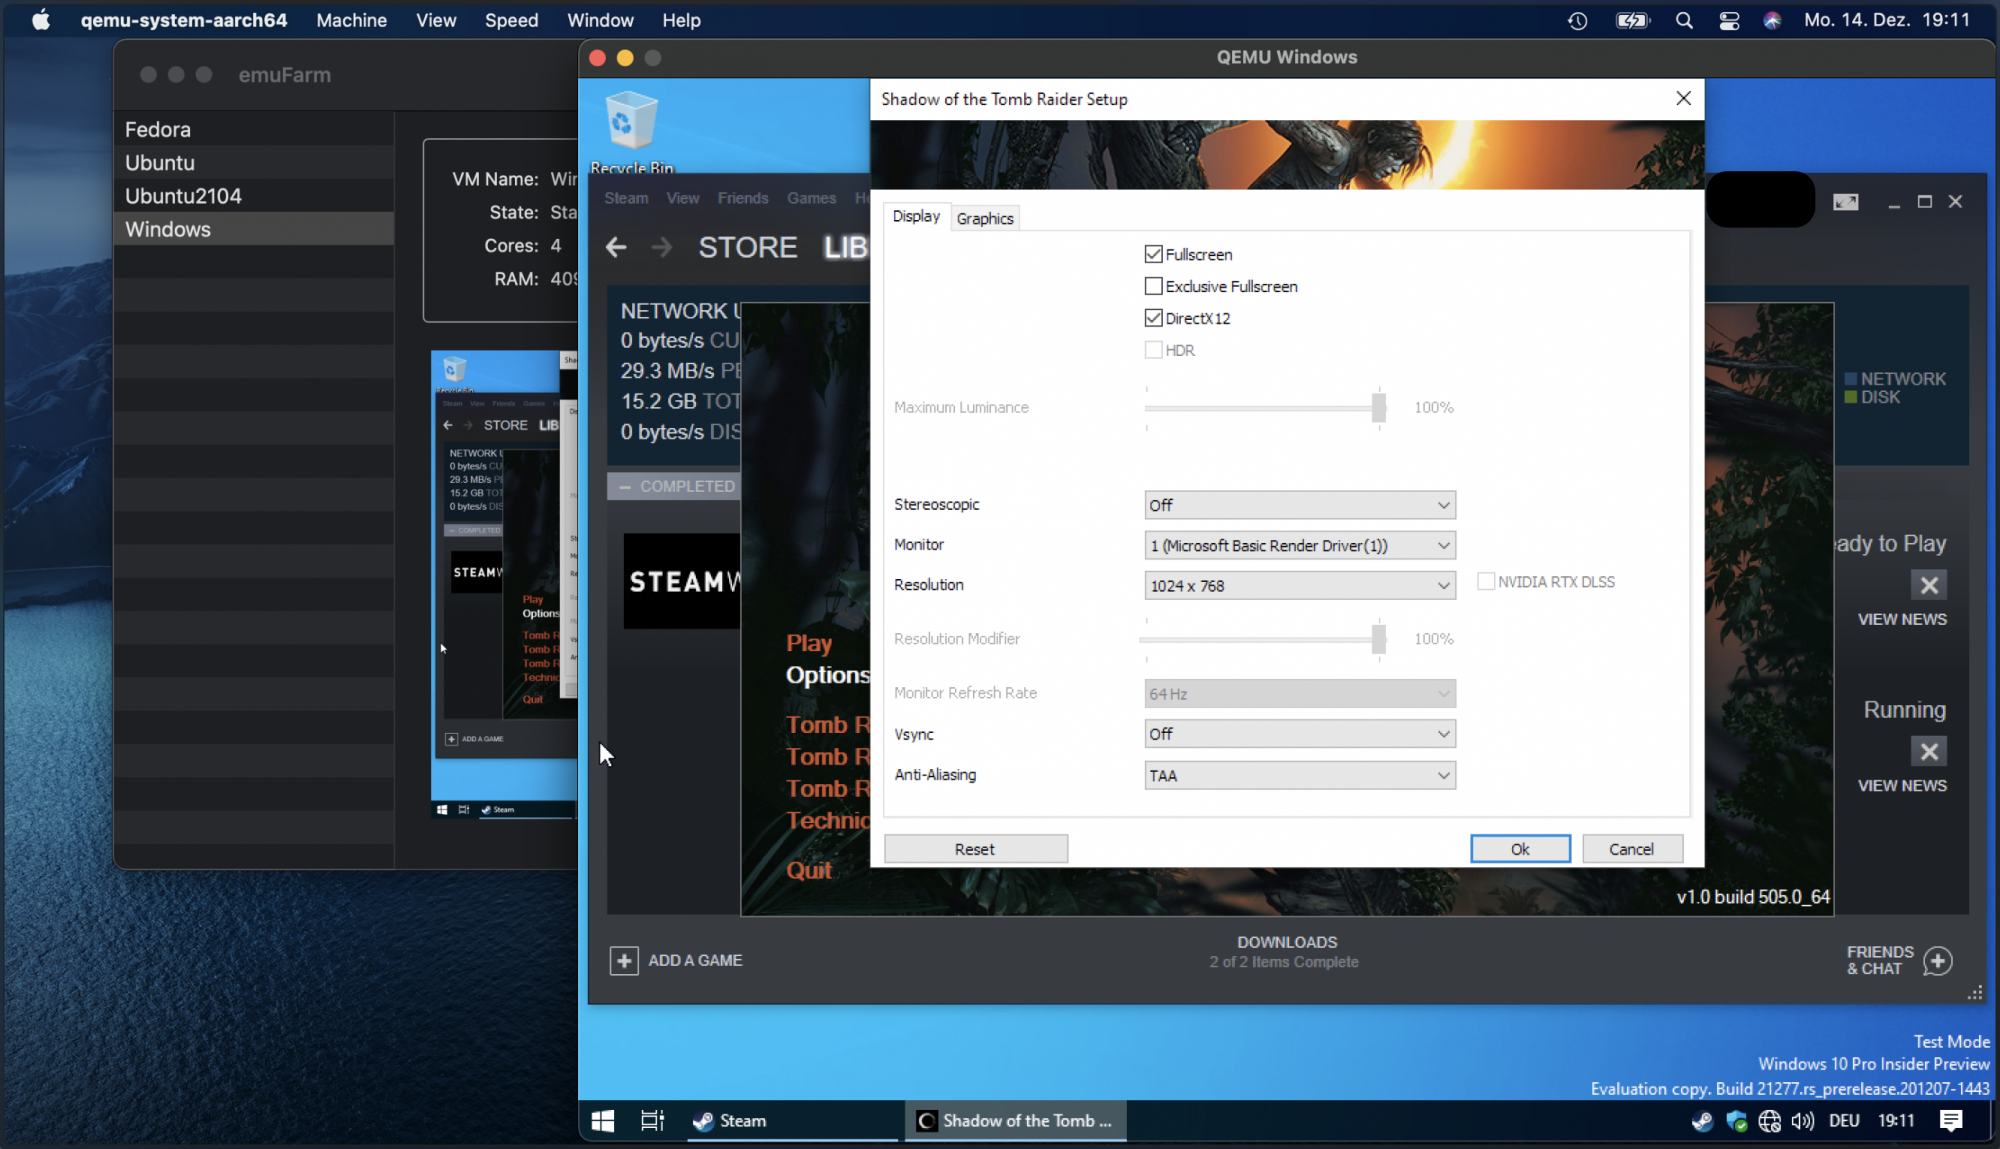This screenshot has width=2000, height=1149.
Task: Open Windows notification center icon
Action: [x=1950, y=1121]
